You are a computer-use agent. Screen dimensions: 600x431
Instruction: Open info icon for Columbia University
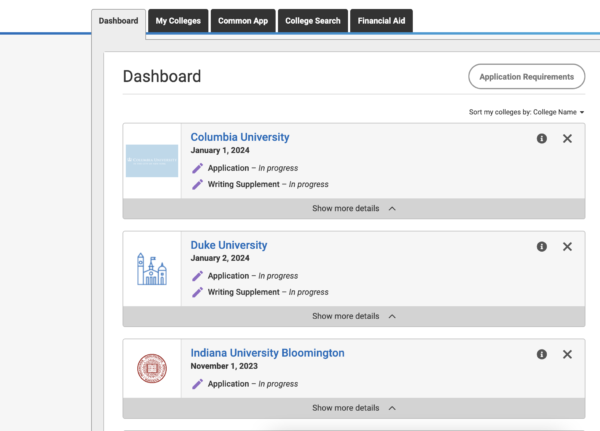point(541,139)
